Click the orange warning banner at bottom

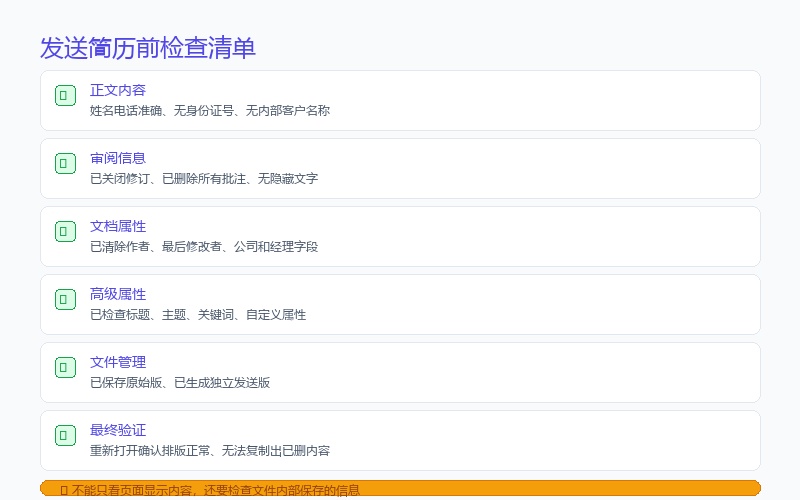click(400, 488)
